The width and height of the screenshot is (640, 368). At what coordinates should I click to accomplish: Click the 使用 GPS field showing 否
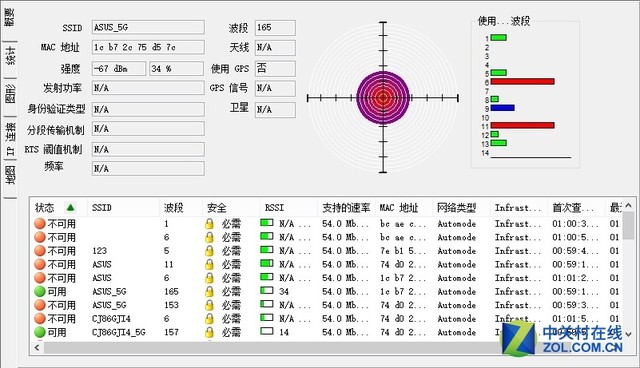(x=275, y=69)
